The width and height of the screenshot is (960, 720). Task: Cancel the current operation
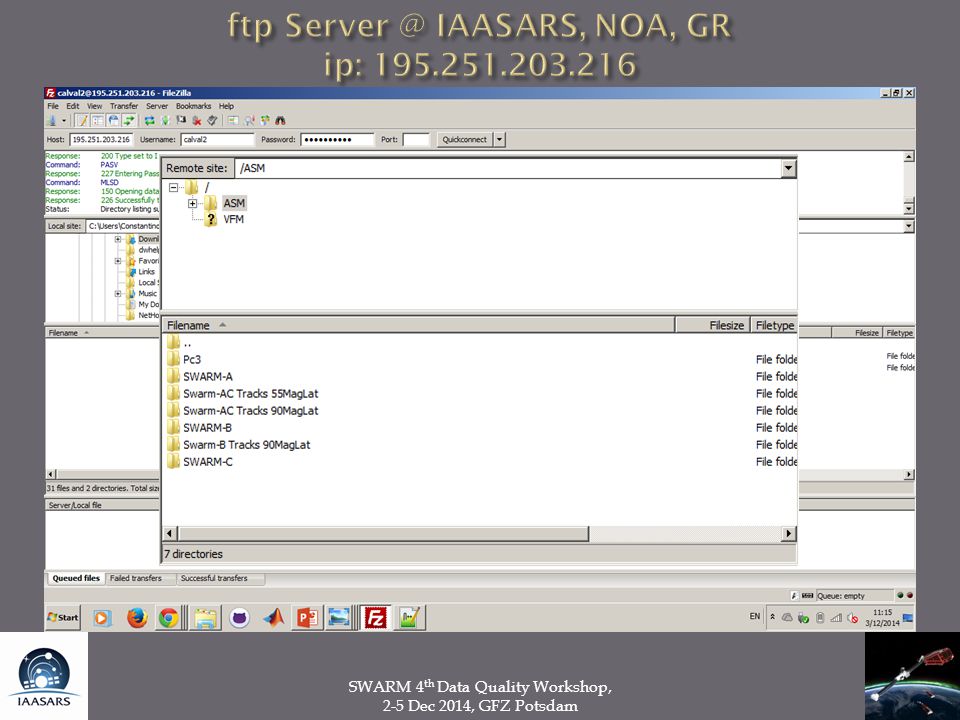point(181,120)
